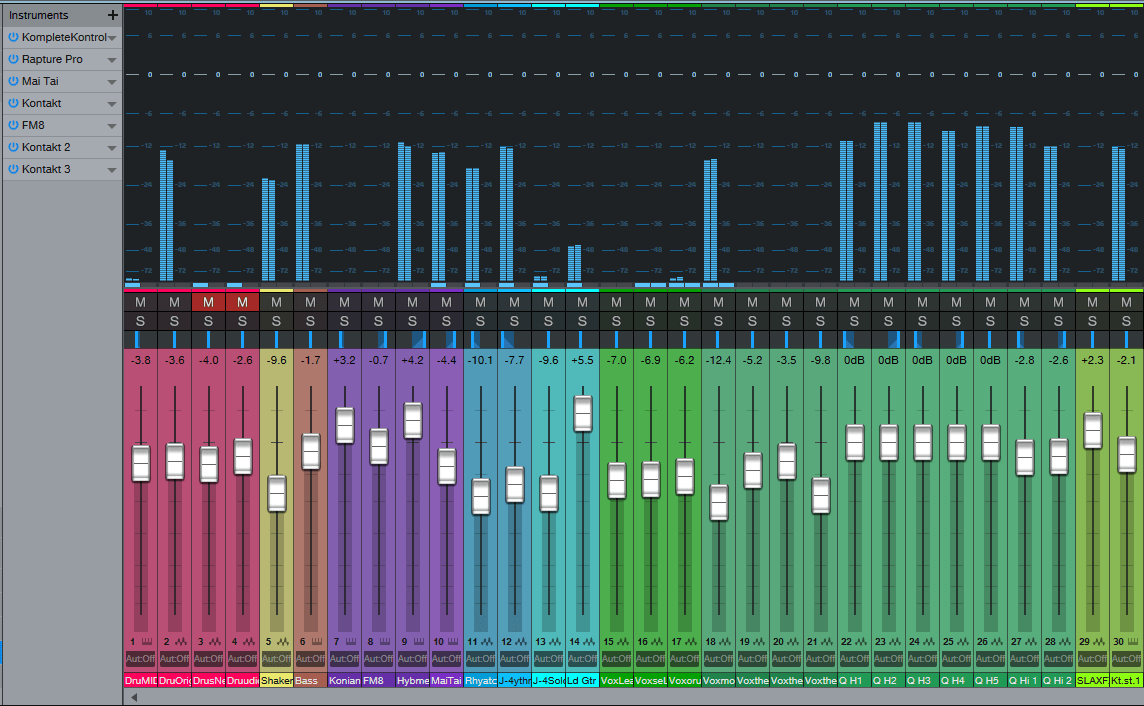Solo the Bass channel
This screenshot has height=706, width=1144.
pyautogui.click(x=310, y=321)
